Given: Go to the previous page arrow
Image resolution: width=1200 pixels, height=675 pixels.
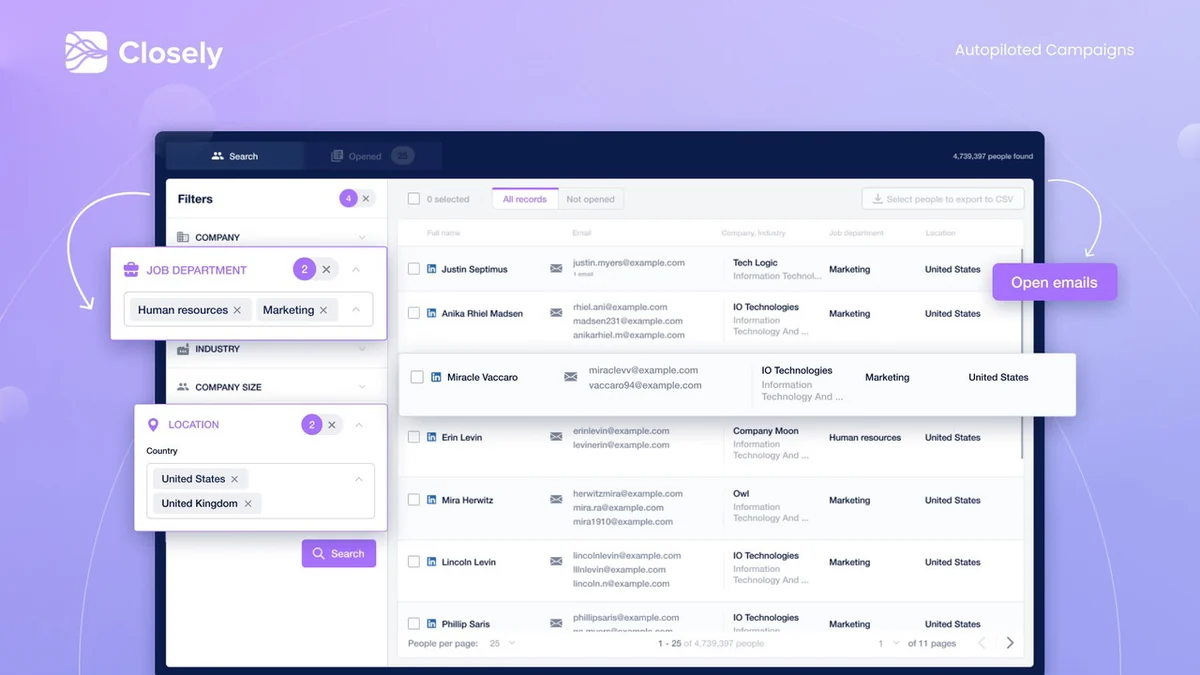Looking at the screenshot, I should coord(981,643).
